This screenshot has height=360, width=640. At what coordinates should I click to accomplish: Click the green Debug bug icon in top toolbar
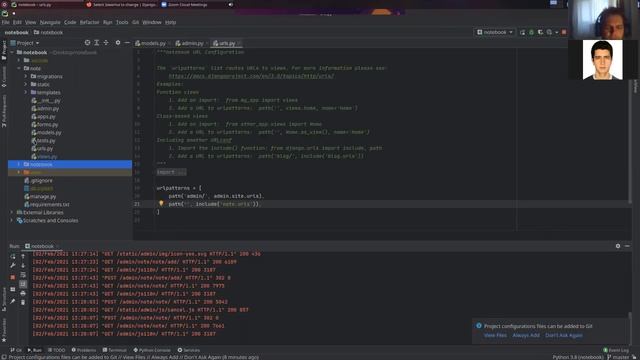click(531, 32)
